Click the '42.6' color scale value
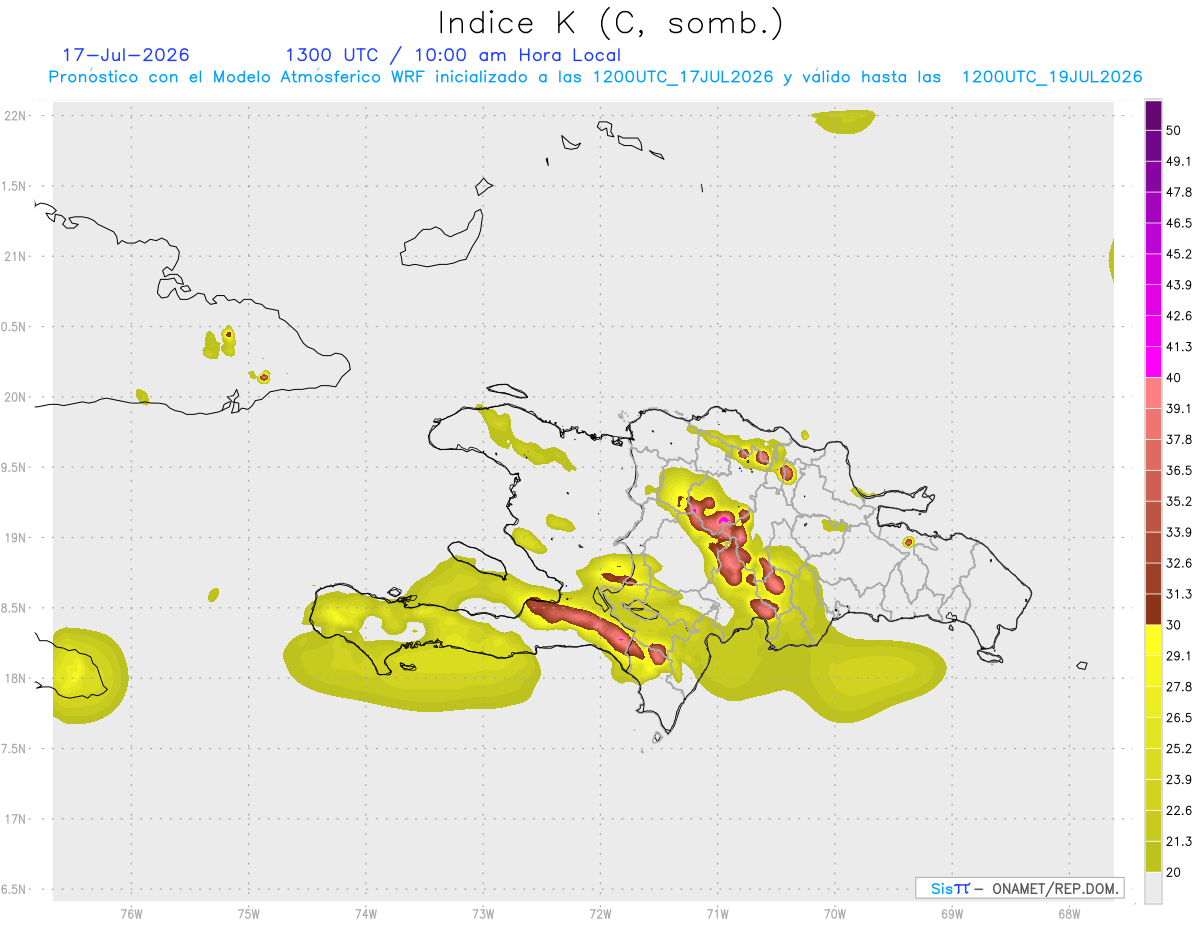Screen dimensions: 1200x927 [x=1179, y=316]
